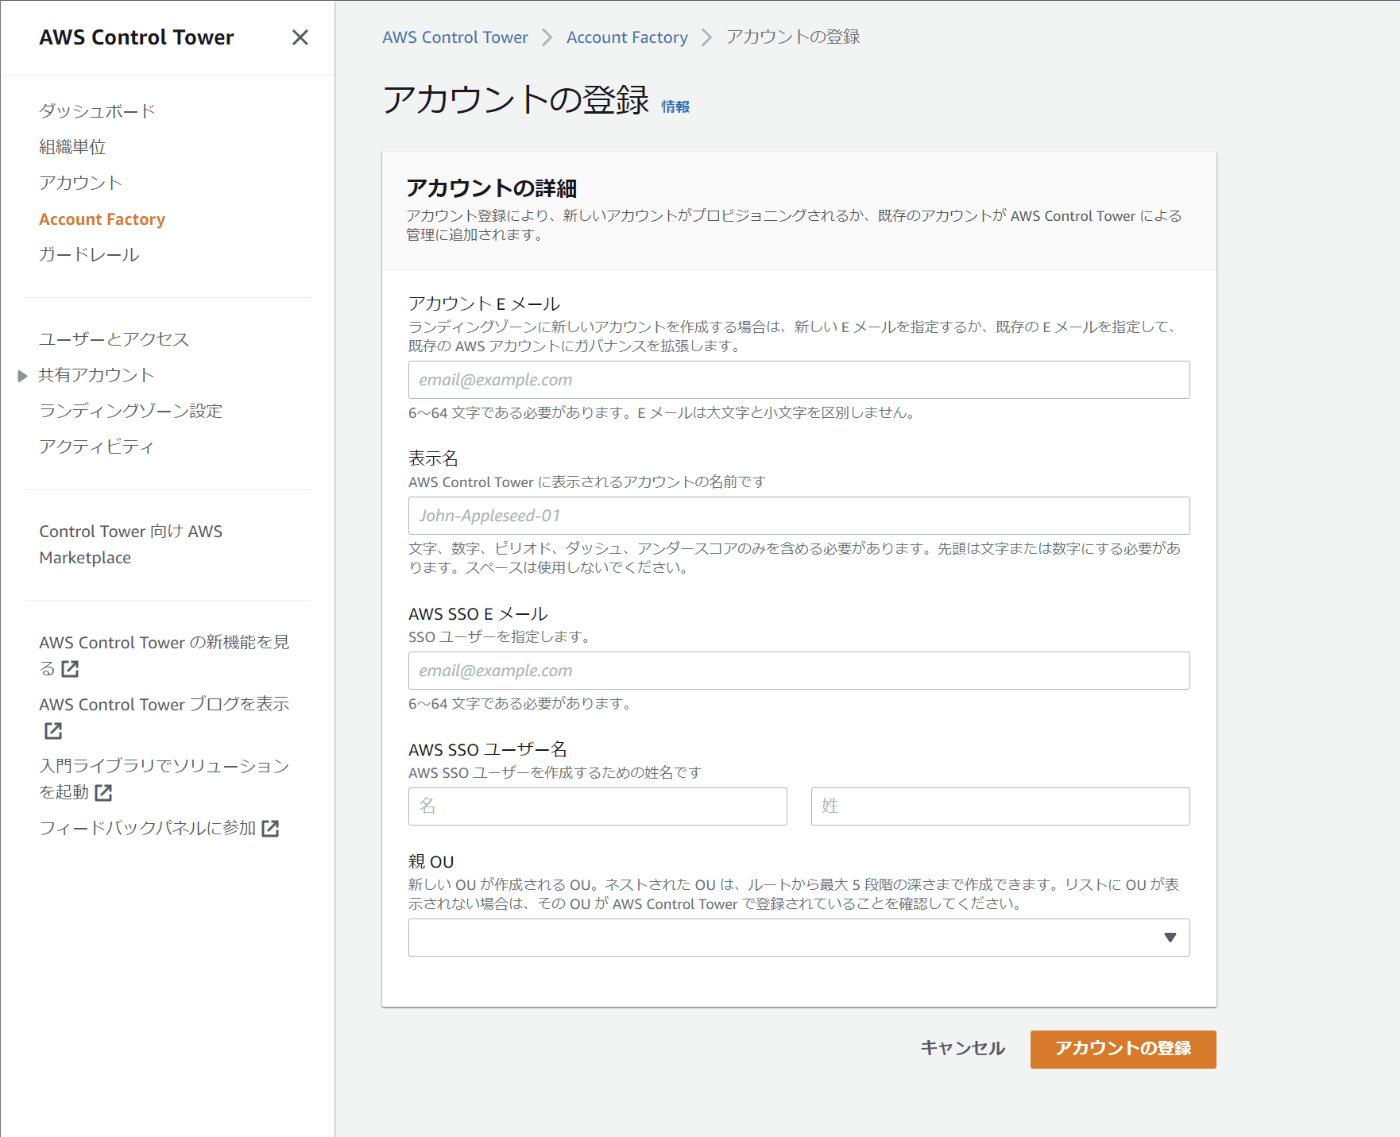The height and width of the screenshot is (1137, 1400).
Task: Focus the AWS SSO E メール field
Action: click(x=799, y=671)
